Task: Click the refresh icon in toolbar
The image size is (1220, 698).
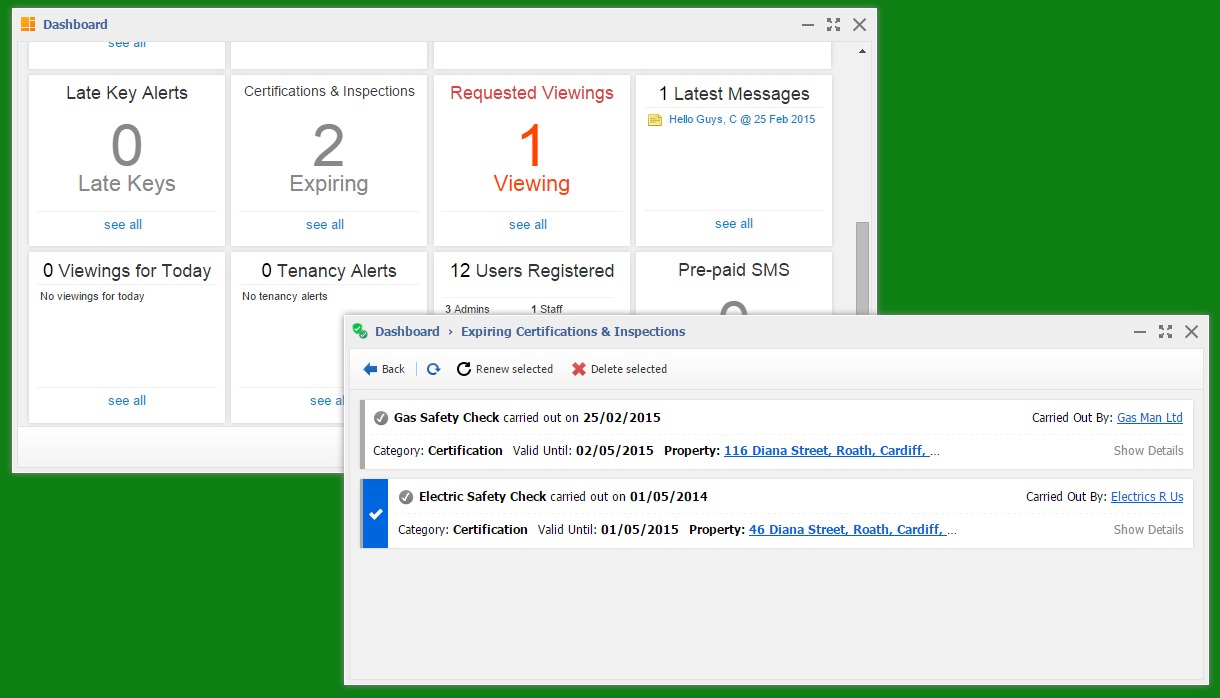Action: [x=433, y=369]
